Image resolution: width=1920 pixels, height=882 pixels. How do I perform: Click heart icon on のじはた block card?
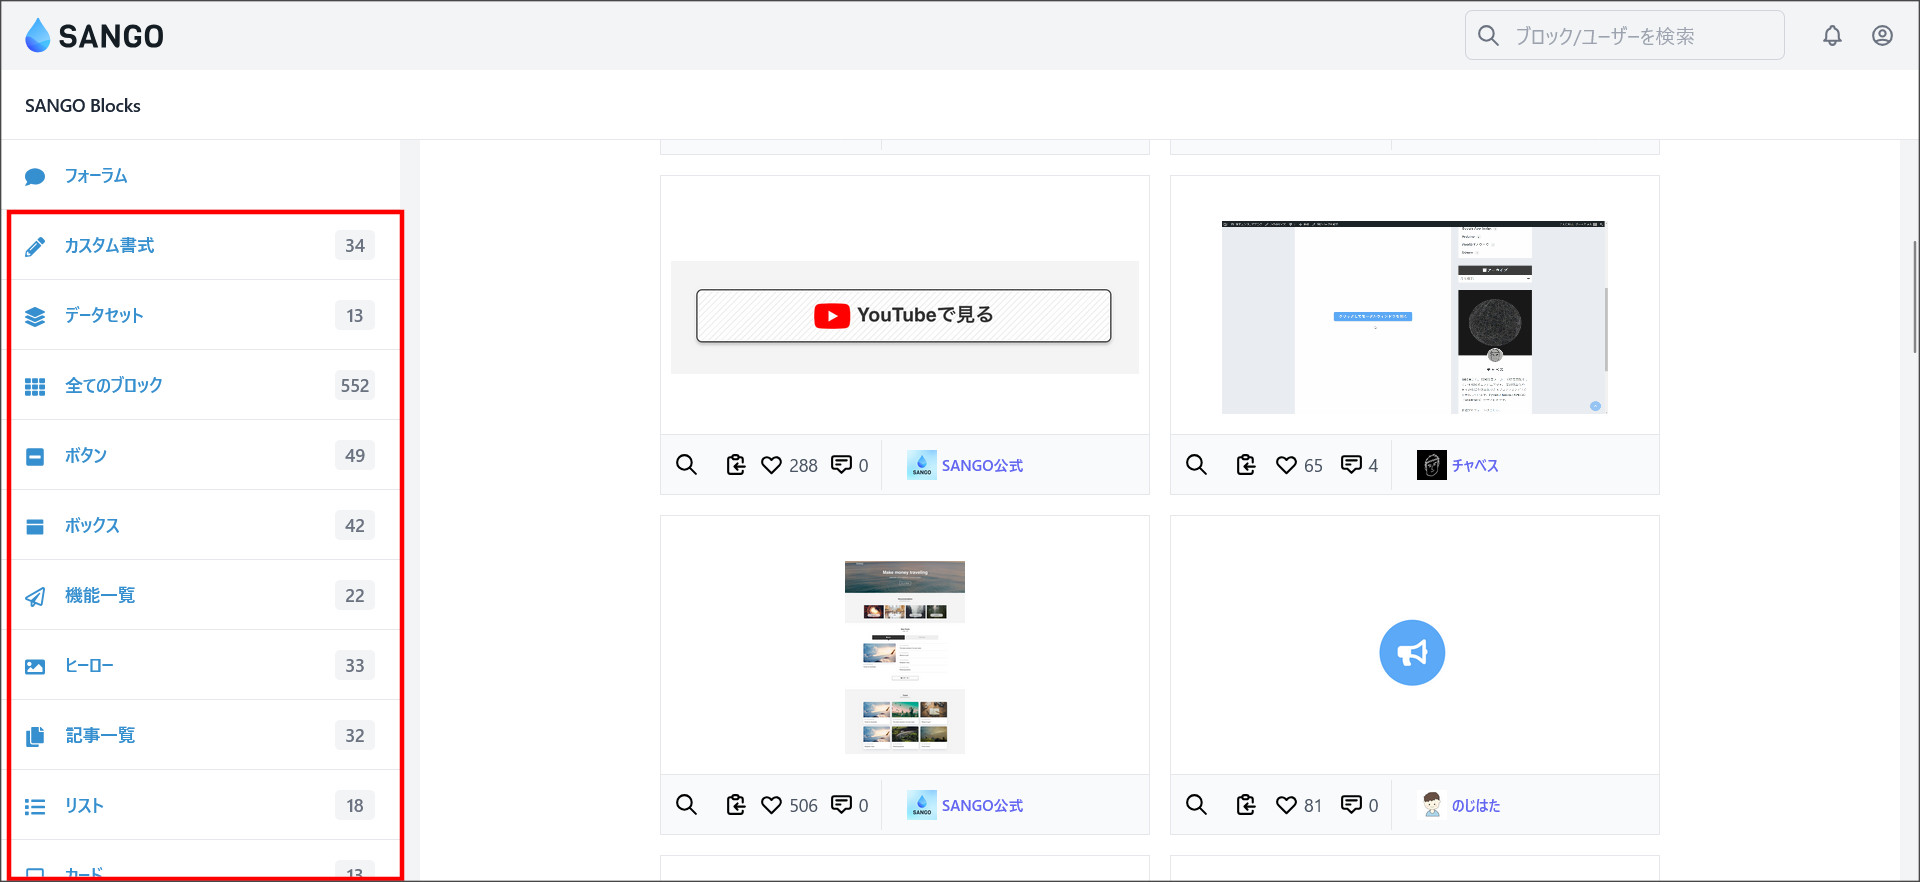point(1286,805)
